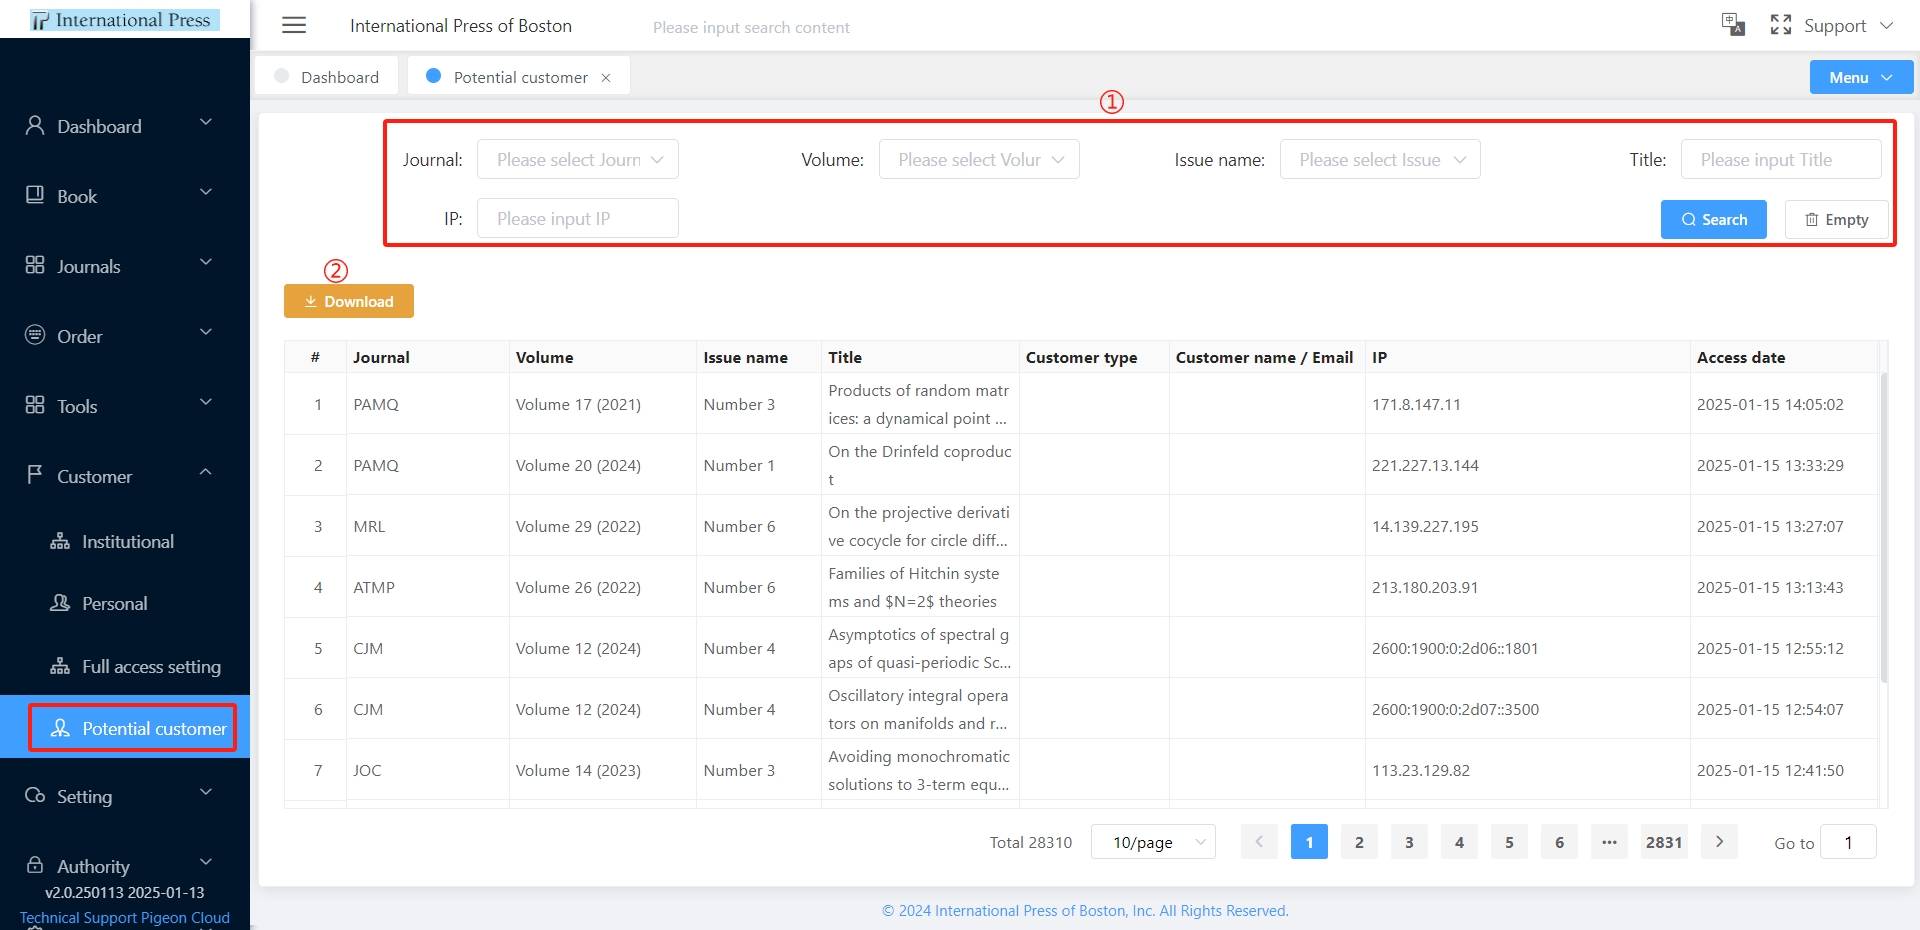
Task: Collapse the Customer sidebar menu chevron
Action: [x=206, y=472]
